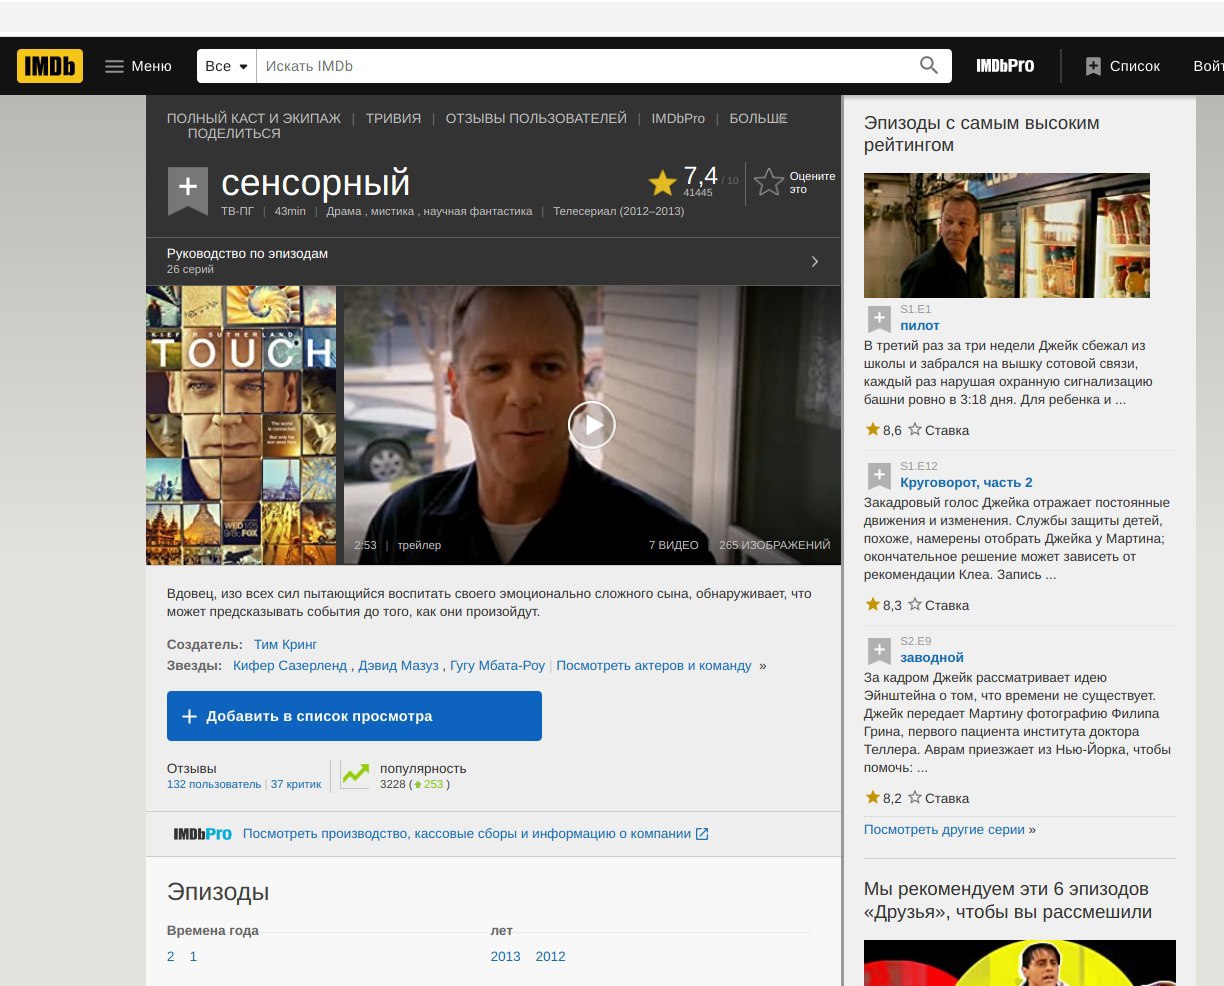This screenshot has width=1224, height=986.
Task: Open 265 ИЗОБРАЖЕНИЙ gallery
Action: pos(775,545)
